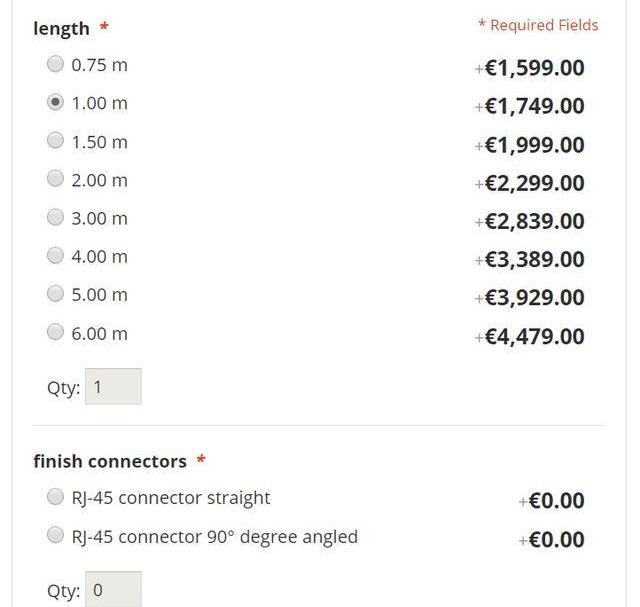The image size is (640, 607).
Task: Choose the 1.00 m length option
Action: 56,103
